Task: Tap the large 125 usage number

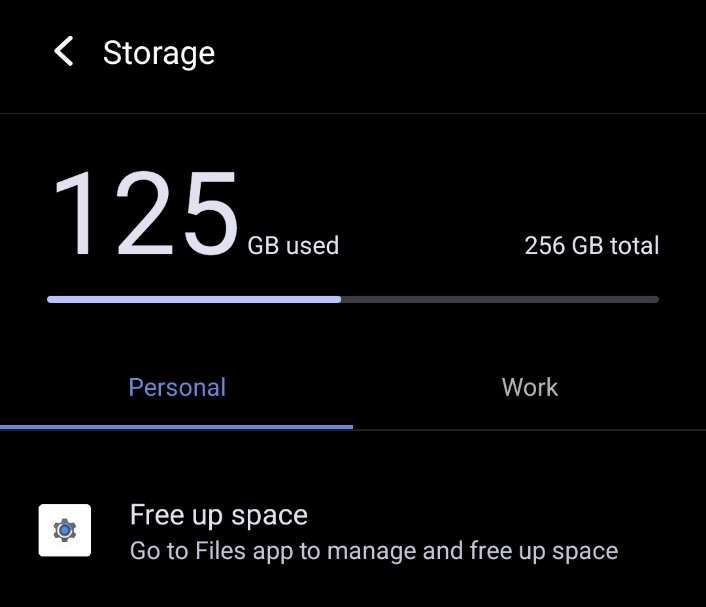Action: [145, 215]
